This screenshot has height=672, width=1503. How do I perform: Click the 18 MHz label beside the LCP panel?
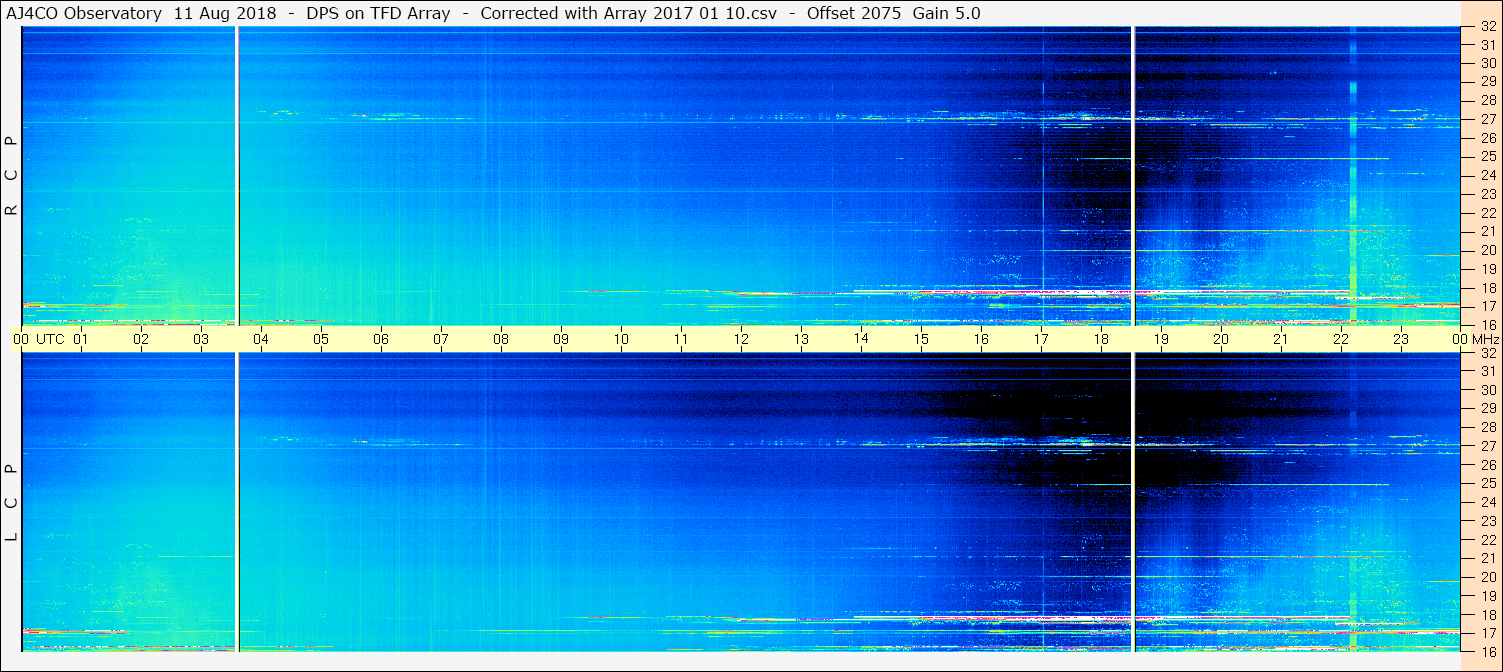tap(1487, 615)
